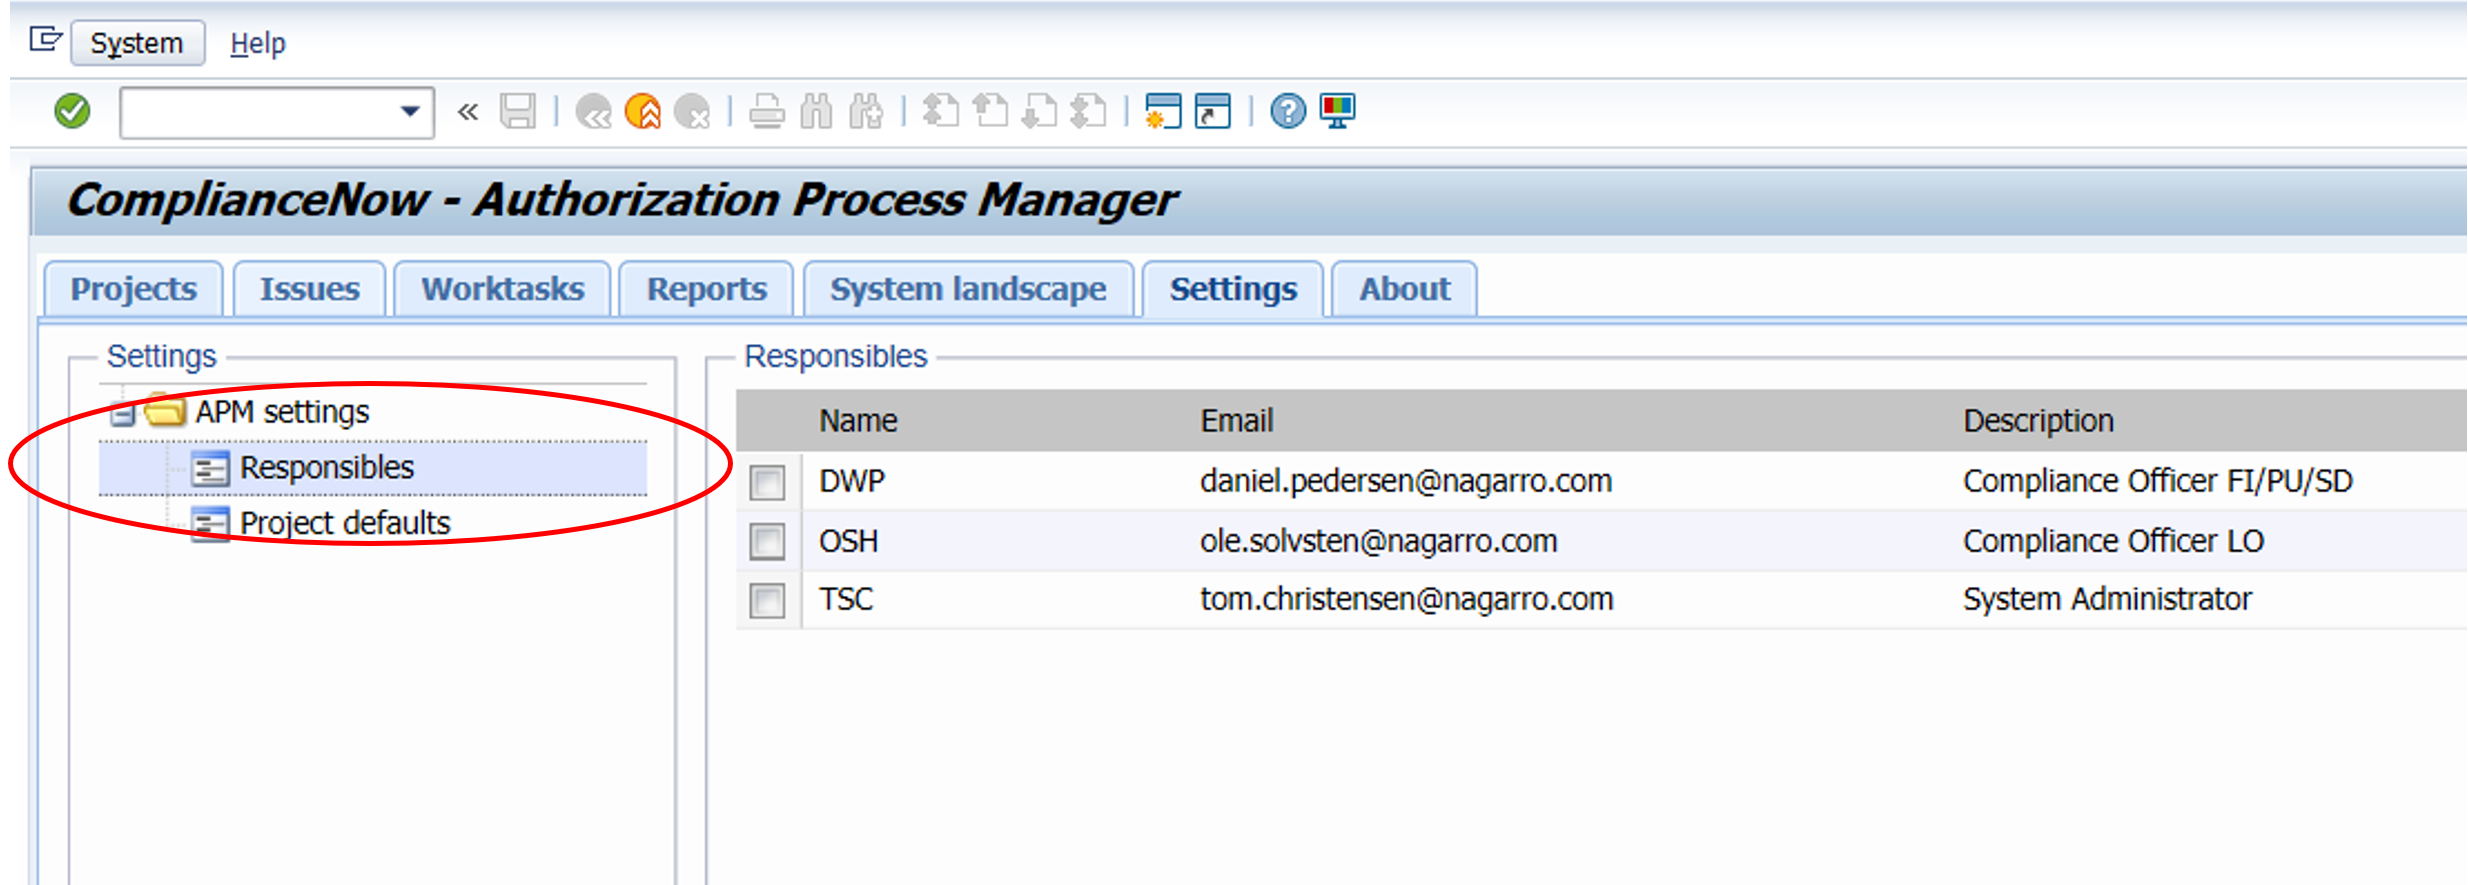This screenshot has width=2468, height=885.
Task: Collapse command field with double-chevron icon
Action: [x=467, y=111]
